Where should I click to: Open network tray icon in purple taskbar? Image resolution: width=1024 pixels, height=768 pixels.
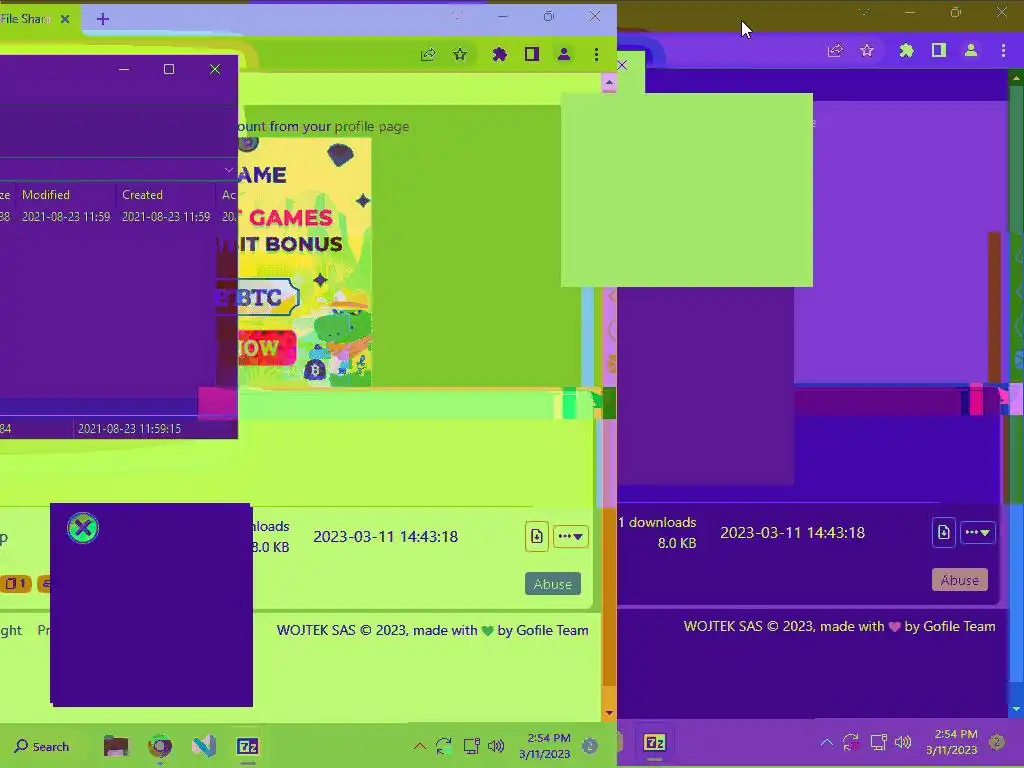point(878,742)
